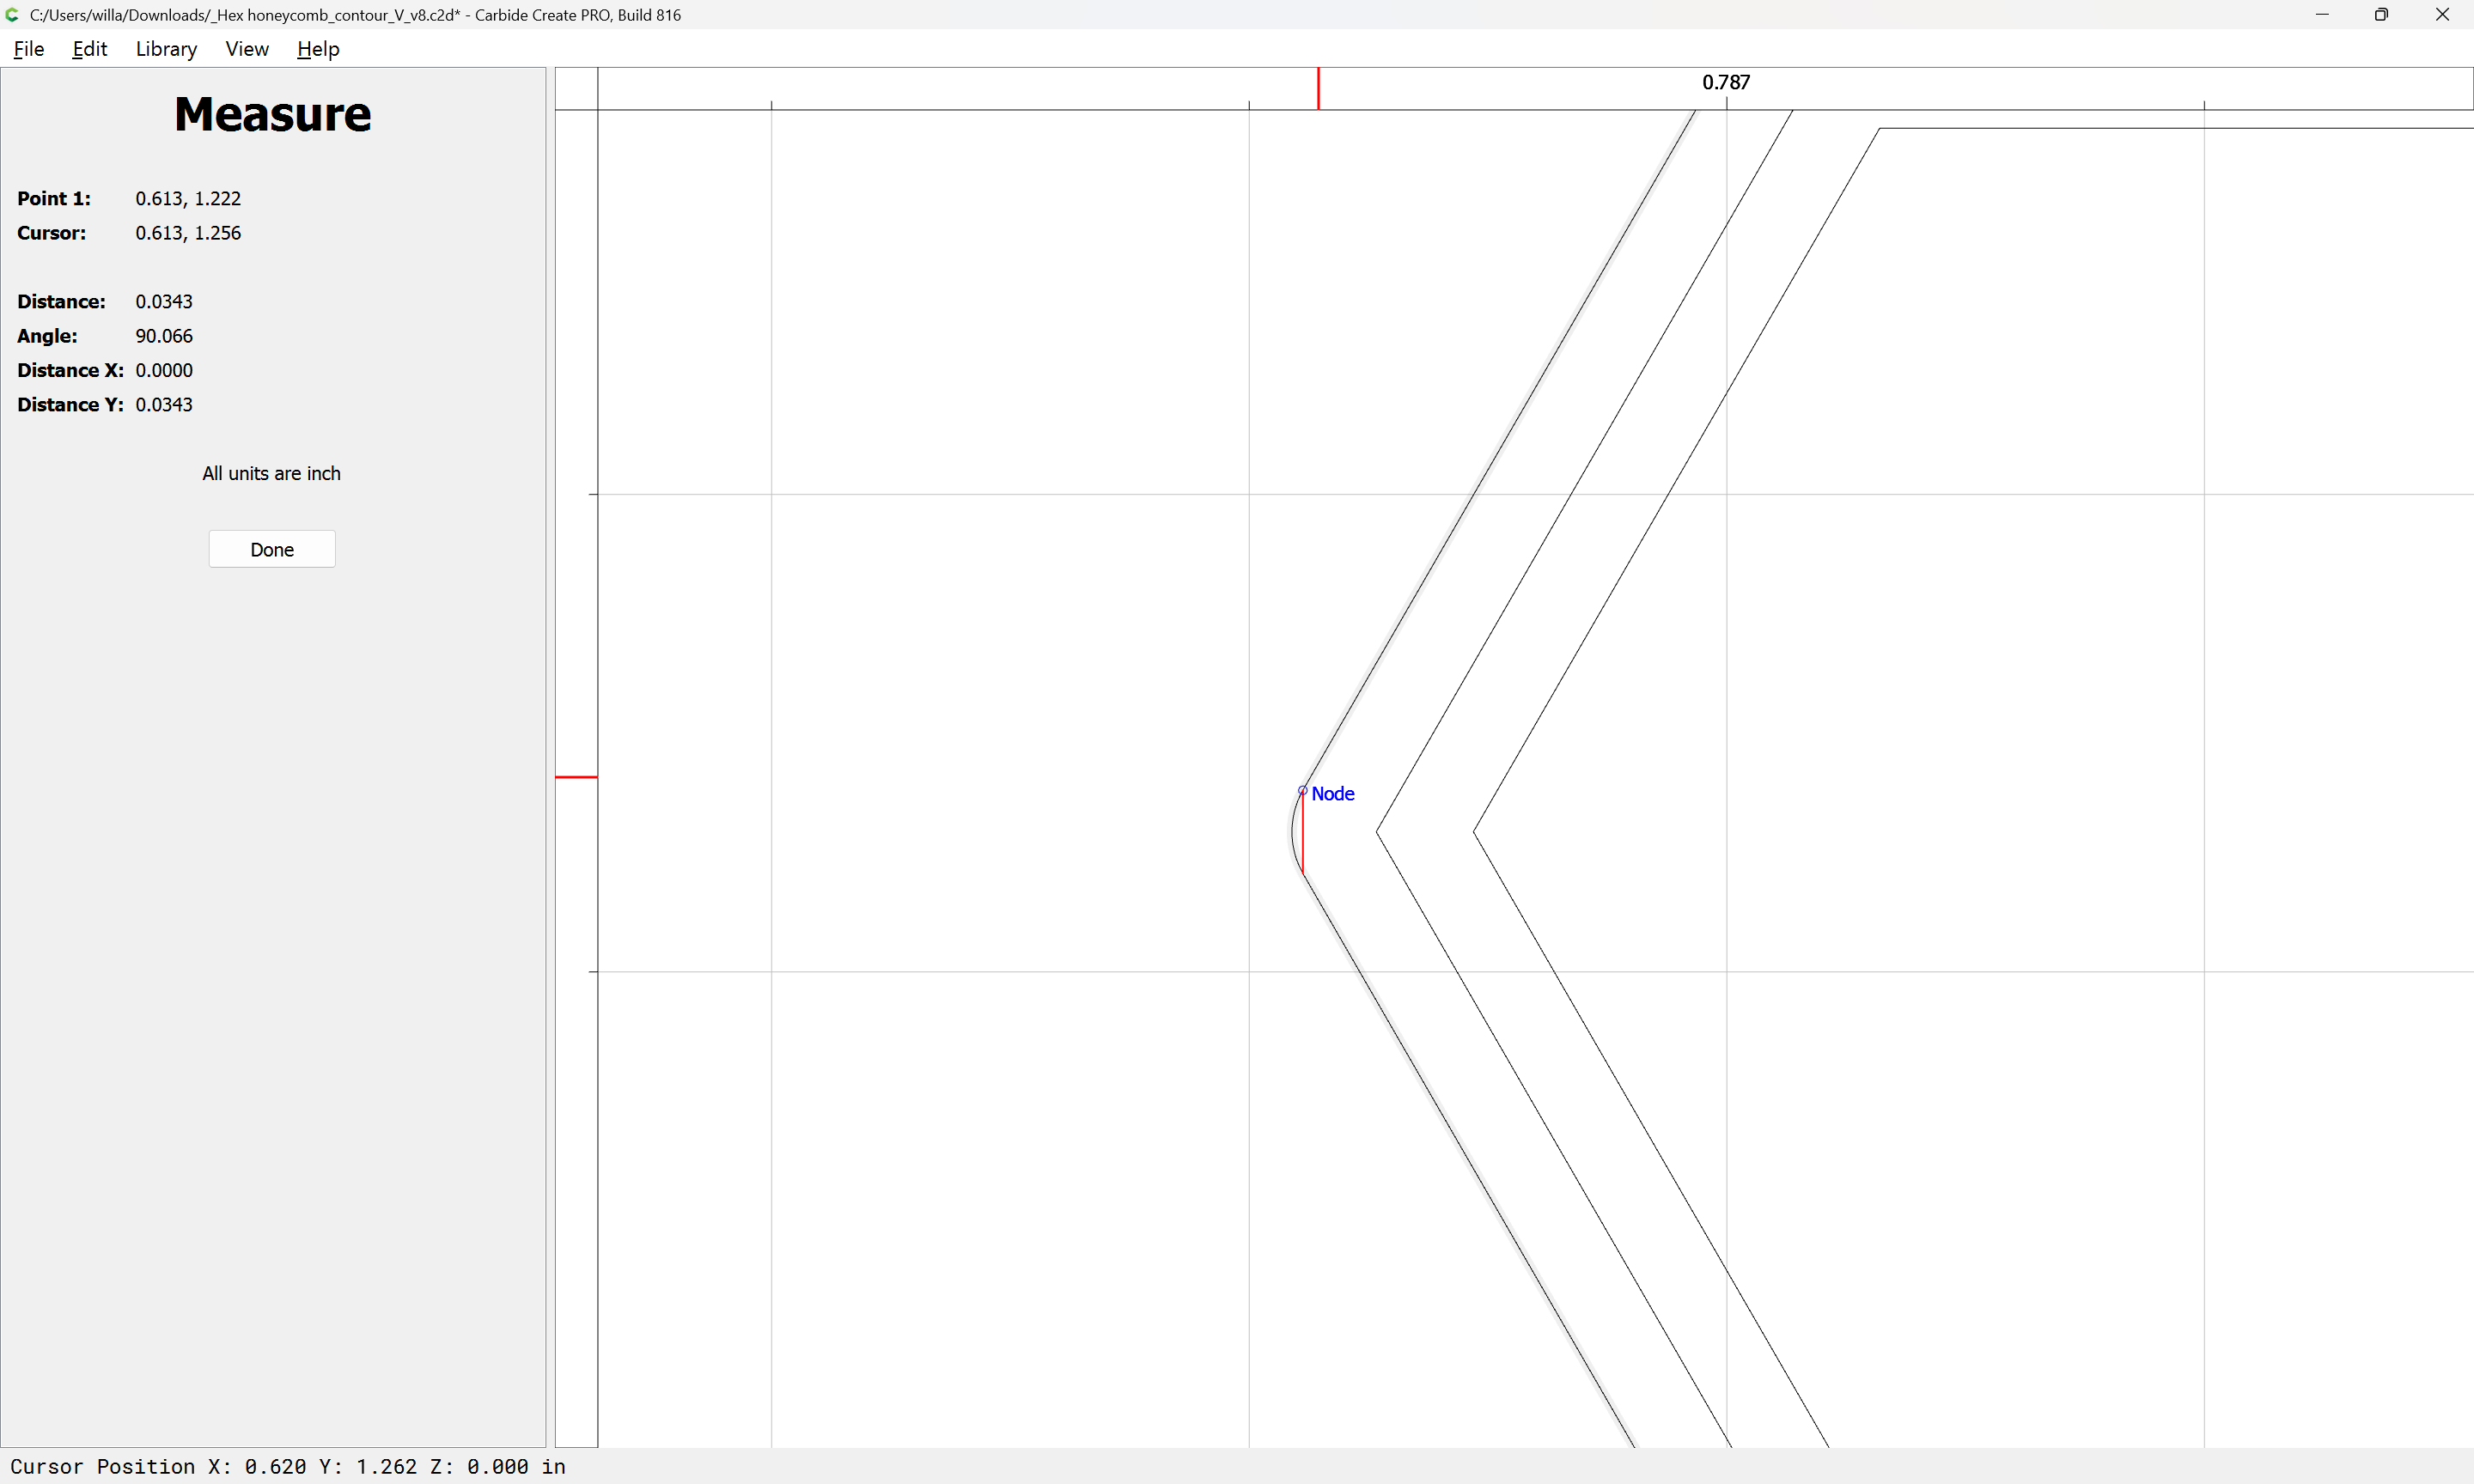
Task: Open the Help menu
Action: pyautogui.click(x=318, y=49)
